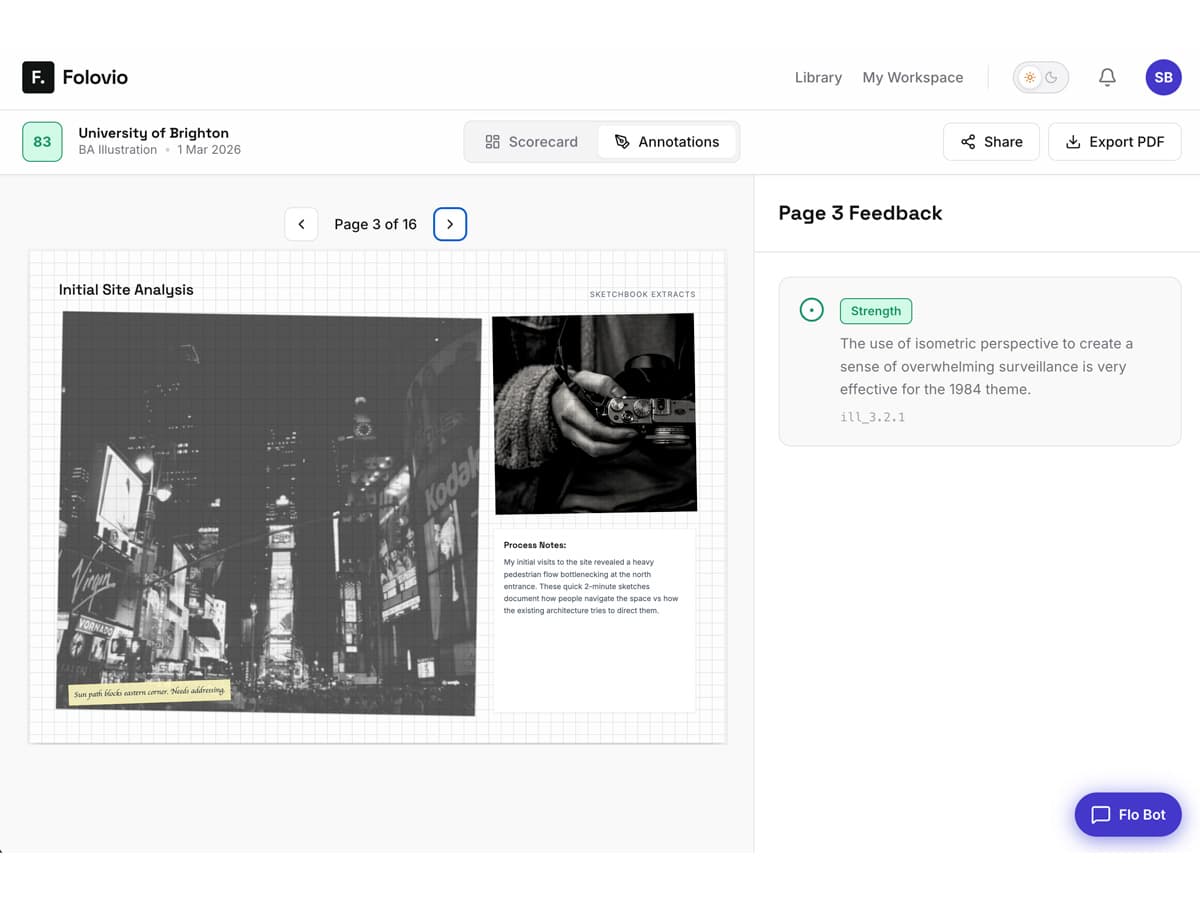The width and height of the screenshot is (1200, 900).
Task: Export the portfolio as PDF
Action: [1115, 141]
